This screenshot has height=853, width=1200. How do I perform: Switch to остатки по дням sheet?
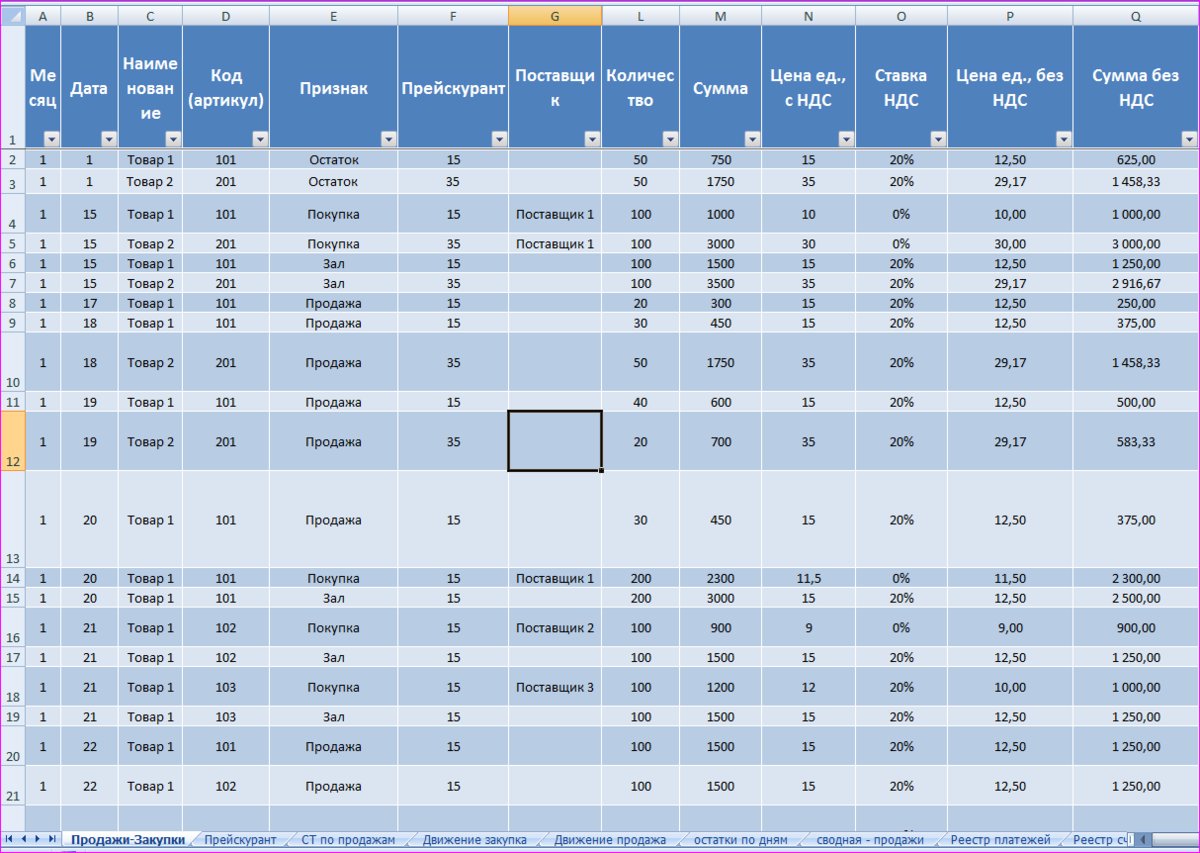741,840
